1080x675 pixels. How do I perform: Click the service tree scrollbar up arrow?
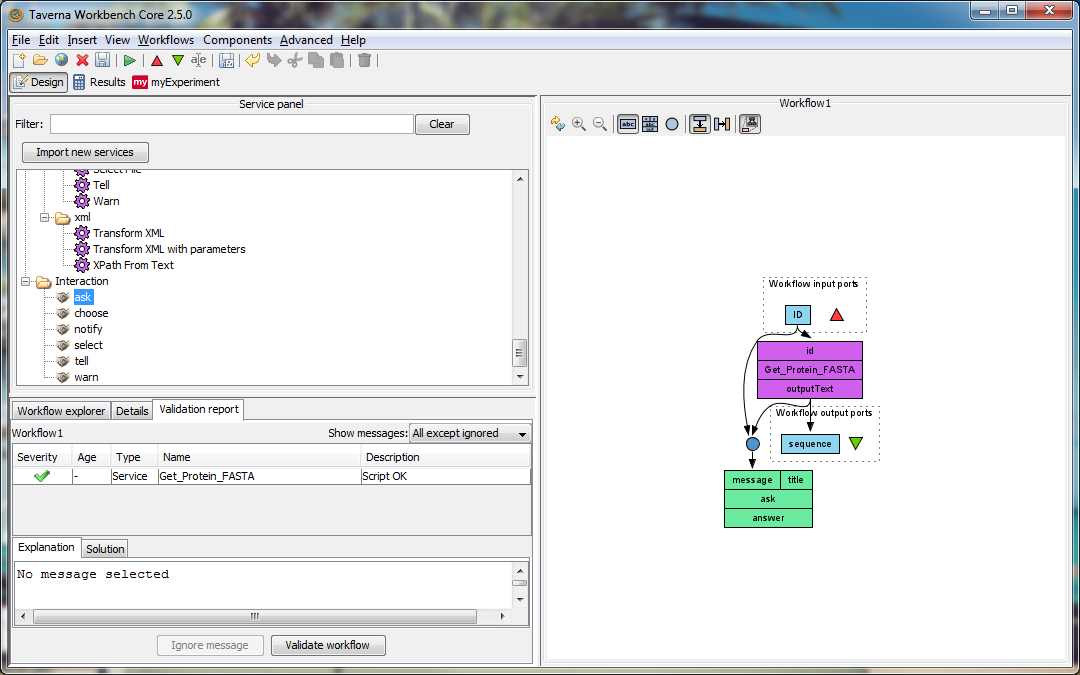(x=520, y=179)
